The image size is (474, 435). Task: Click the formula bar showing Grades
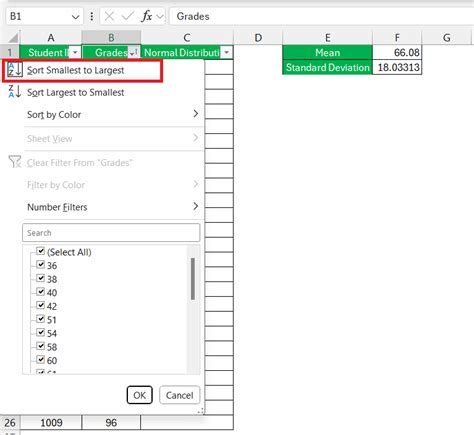coord(321,16)
